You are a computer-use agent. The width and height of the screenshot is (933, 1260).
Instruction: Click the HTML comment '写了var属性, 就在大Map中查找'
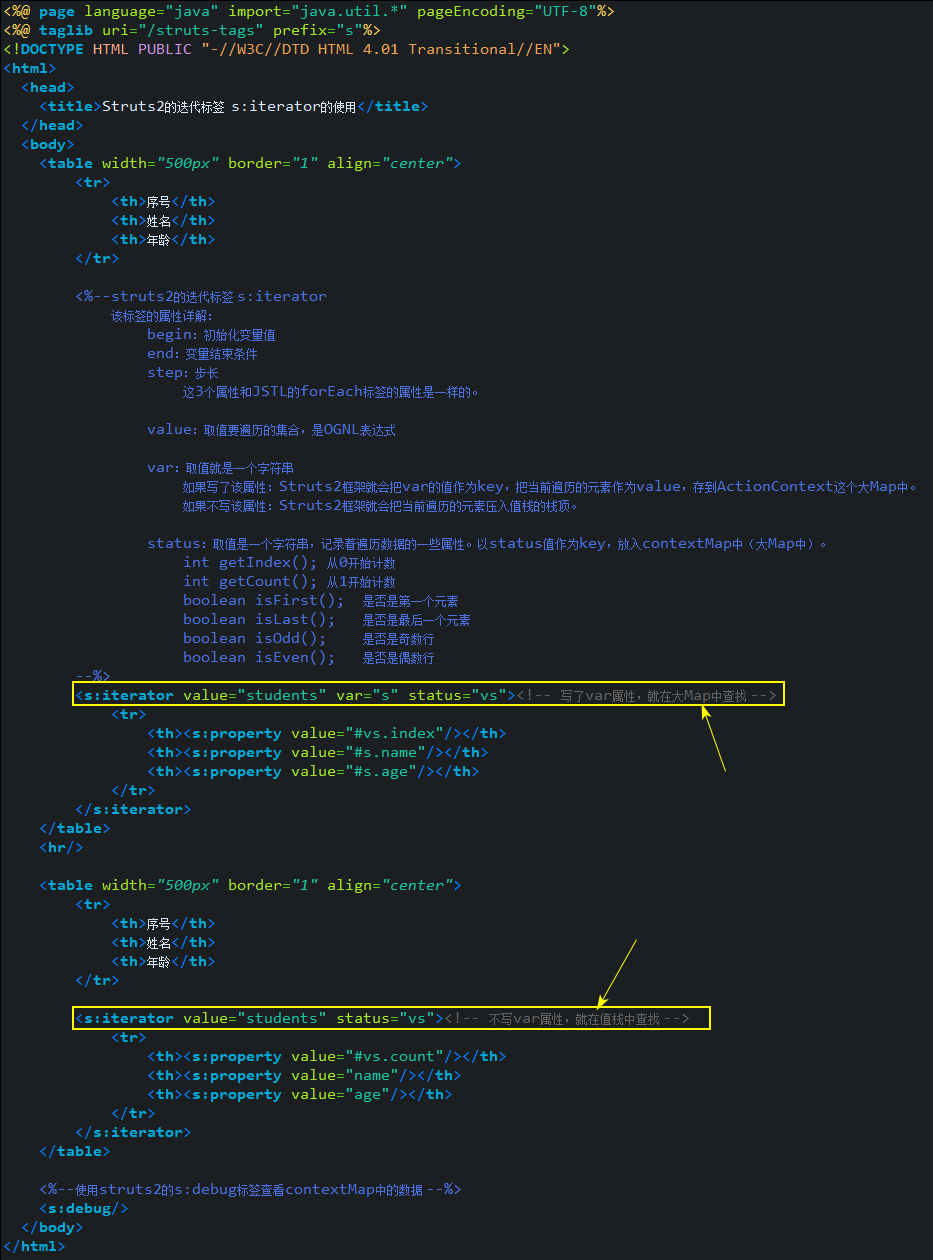point(646,695)
